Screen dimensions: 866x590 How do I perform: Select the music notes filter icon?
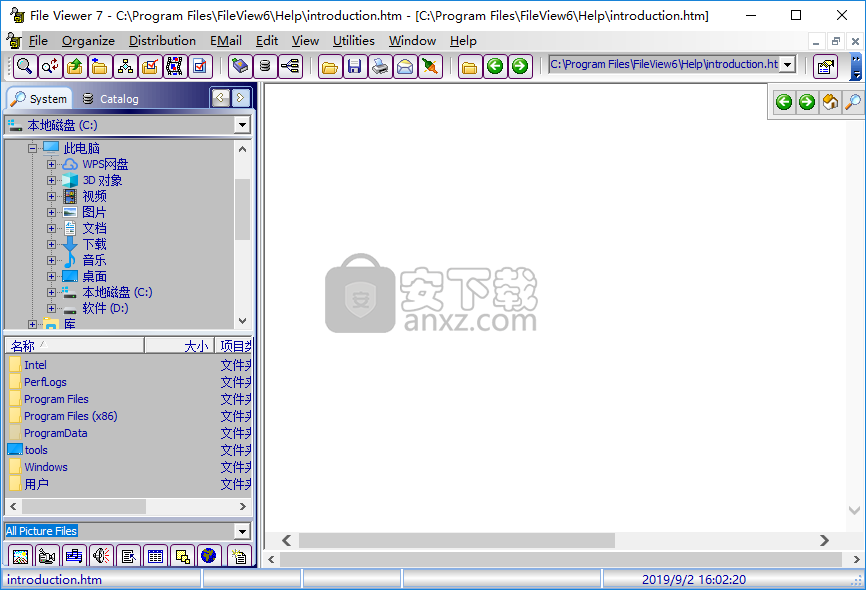click(x=74, y=556)
